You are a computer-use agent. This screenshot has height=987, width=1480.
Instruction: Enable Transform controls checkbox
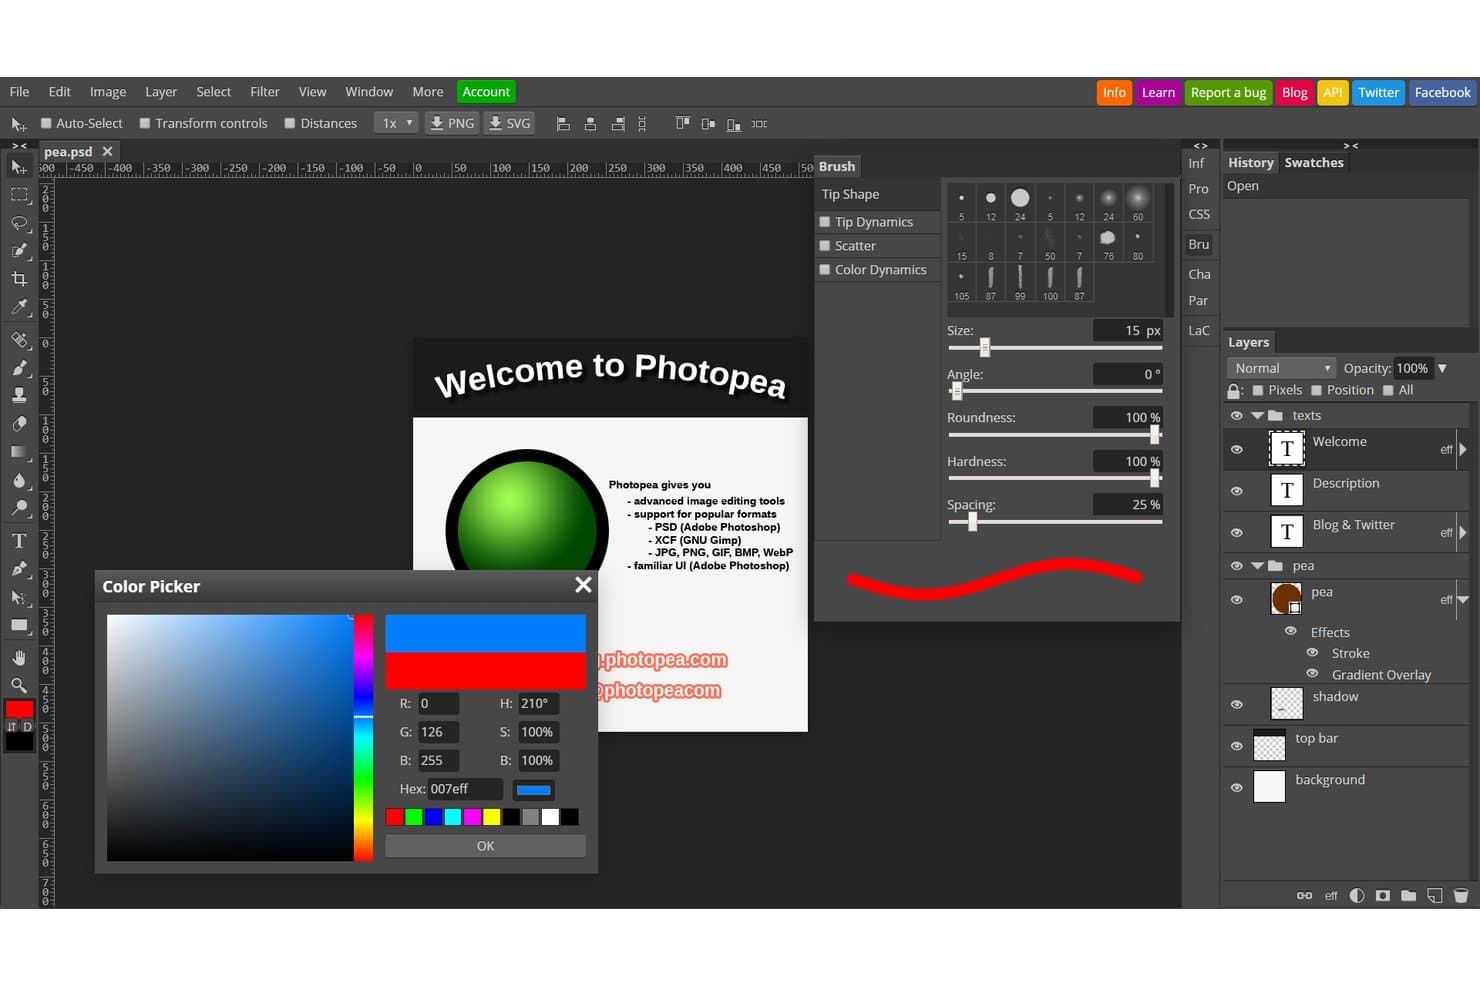[145, 123]
